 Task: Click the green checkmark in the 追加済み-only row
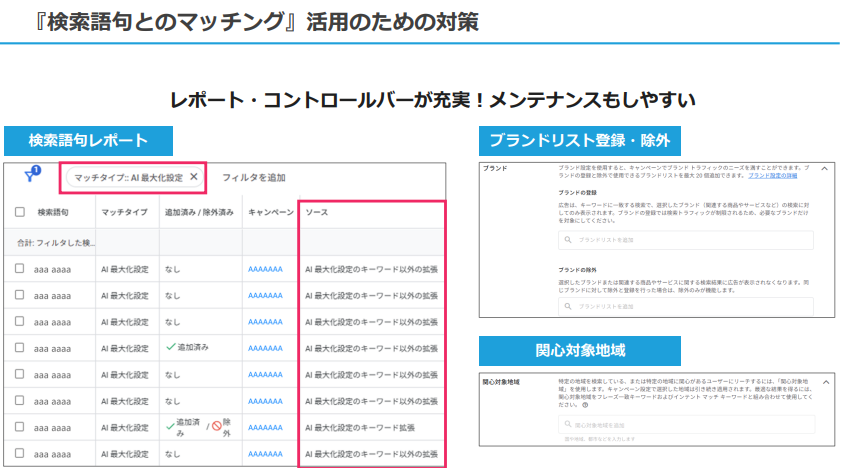click(171, 347)
